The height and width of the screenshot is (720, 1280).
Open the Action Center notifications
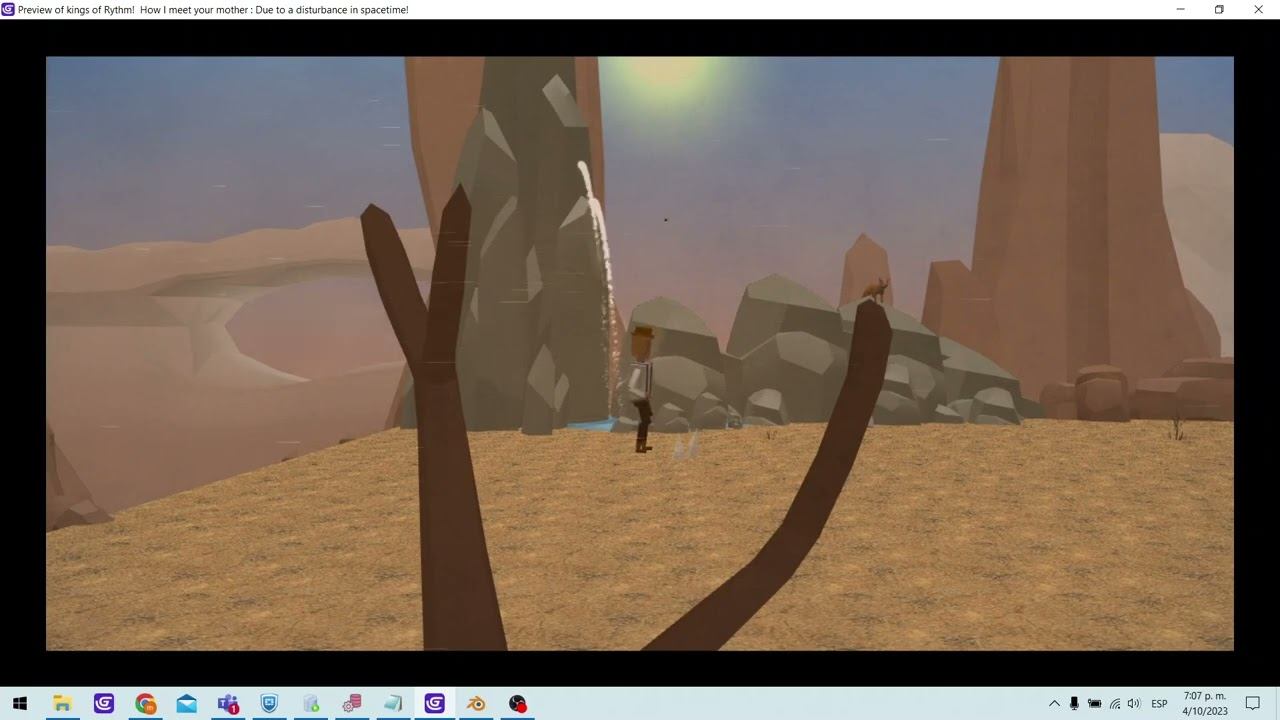pyautogui.click(x=1253, y=703)
